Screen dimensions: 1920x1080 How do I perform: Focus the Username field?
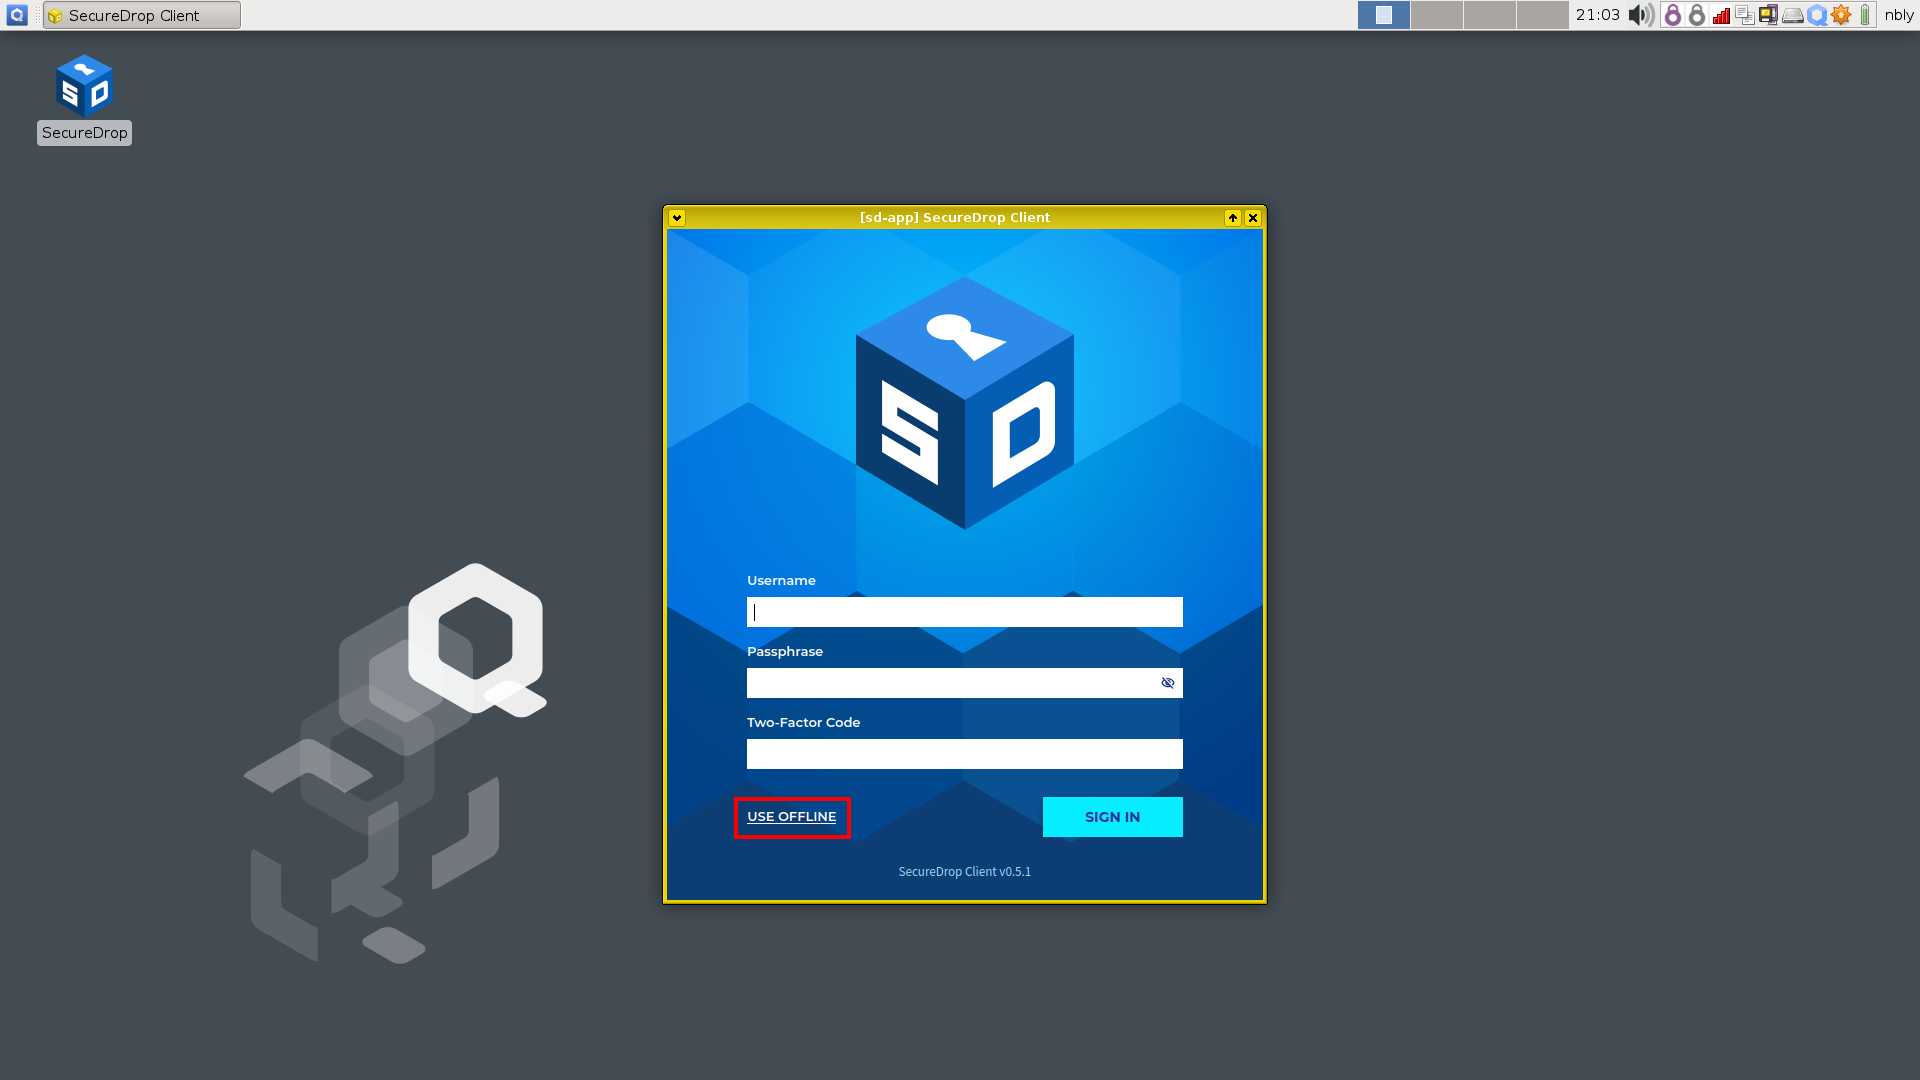965,612
